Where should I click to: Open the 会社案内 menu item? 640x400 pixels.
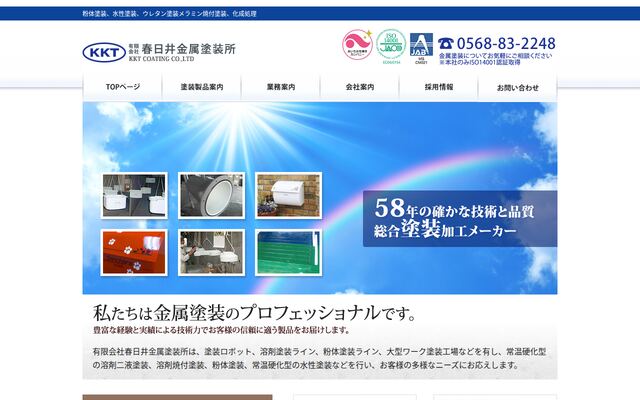point(360,87)
